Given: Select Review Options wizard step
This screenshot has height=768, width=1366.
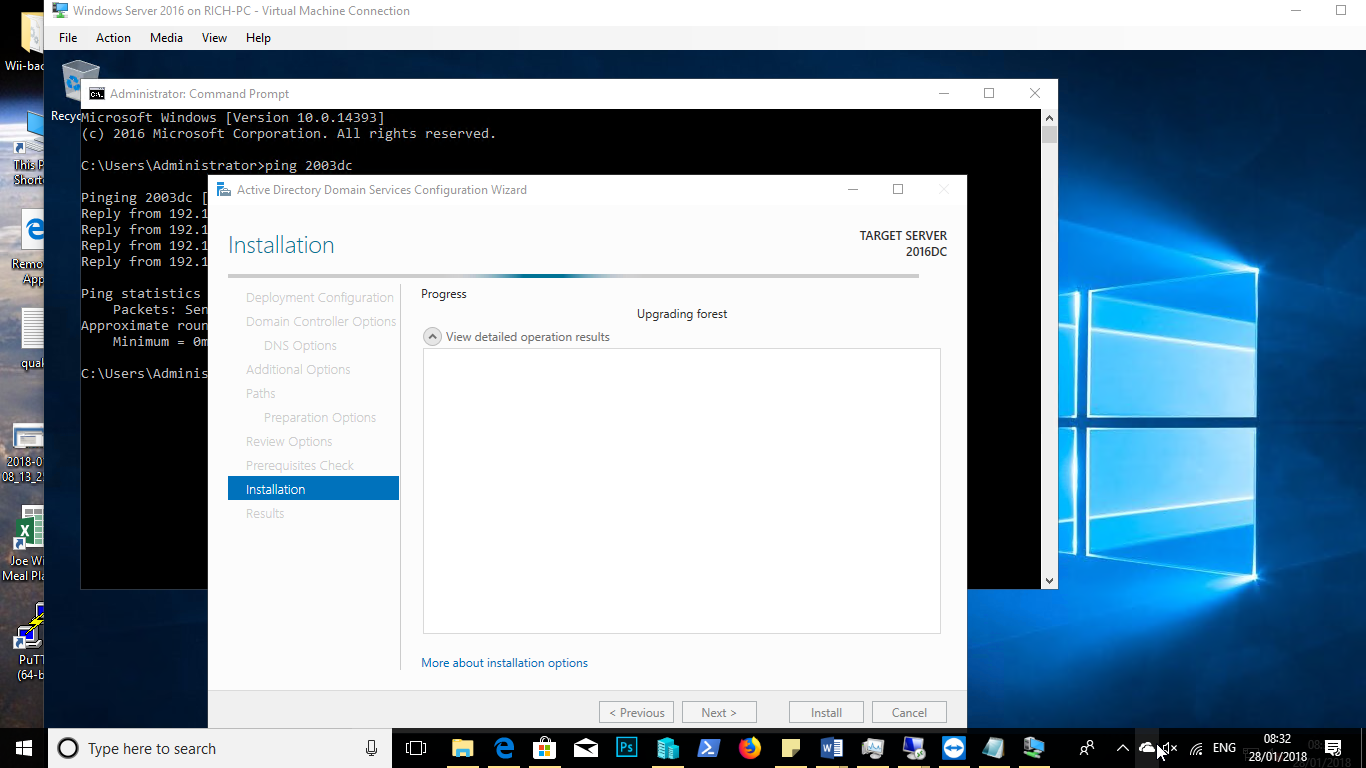Looking at the screenshot, I should pyautogui.click(x=289, y=442).
